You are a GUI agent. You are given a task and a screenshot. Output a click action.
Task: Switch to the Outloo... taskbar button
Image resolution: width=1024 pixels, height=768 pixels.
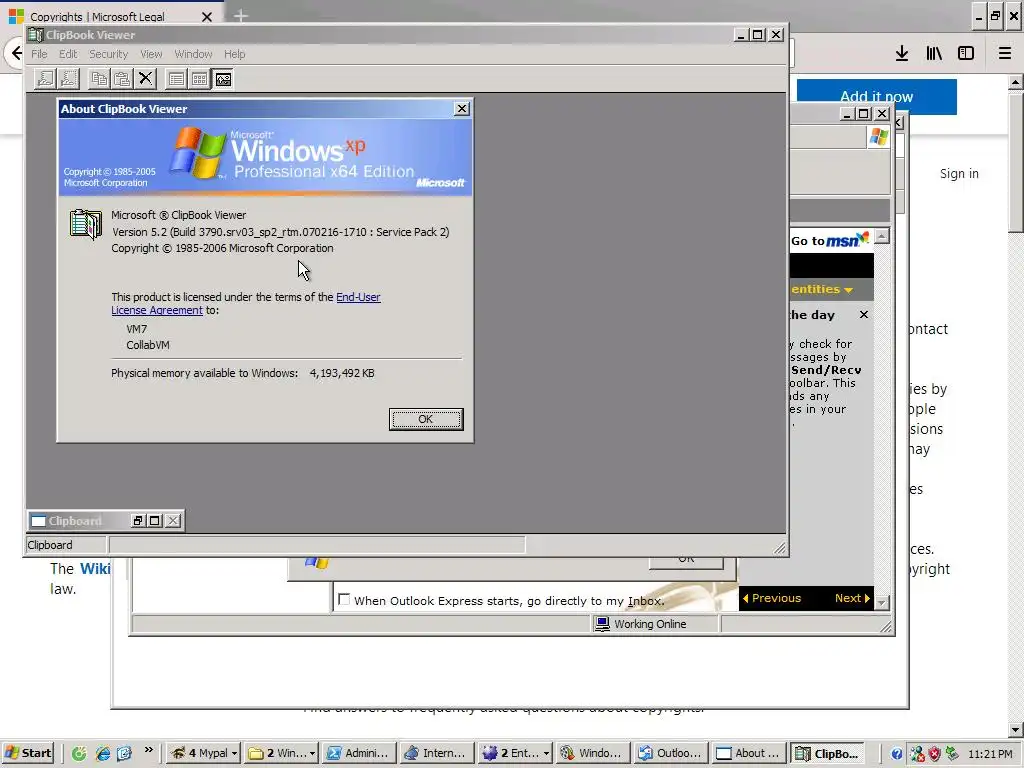pos(670,754)
